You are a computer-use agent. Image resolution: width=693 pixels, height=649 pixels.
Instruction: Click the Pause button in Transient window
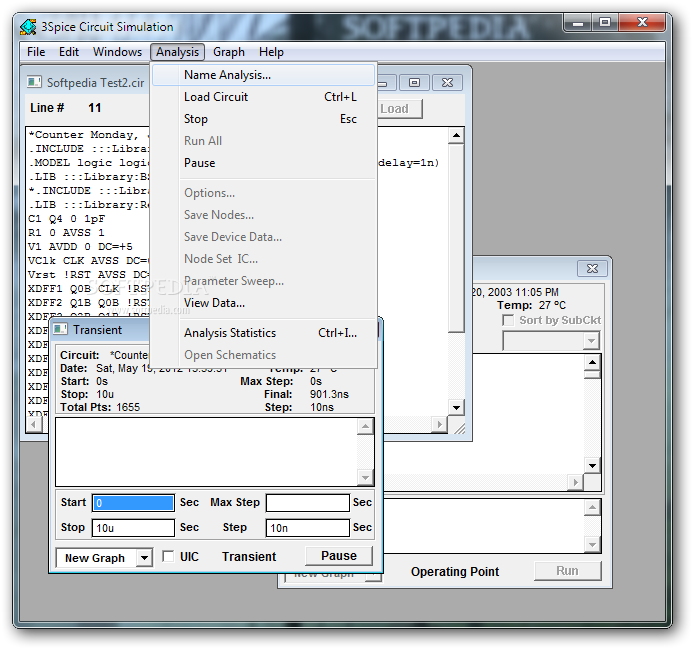coord(339,556)
